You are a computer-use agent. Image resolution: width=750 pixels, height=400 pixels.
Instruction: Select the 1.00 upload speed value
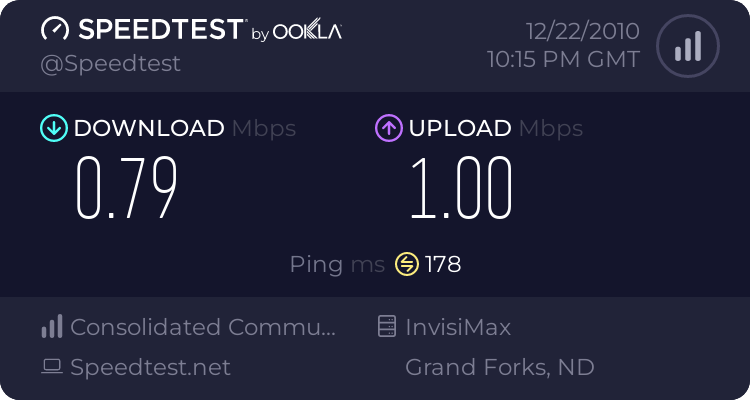tap(460, 188)
